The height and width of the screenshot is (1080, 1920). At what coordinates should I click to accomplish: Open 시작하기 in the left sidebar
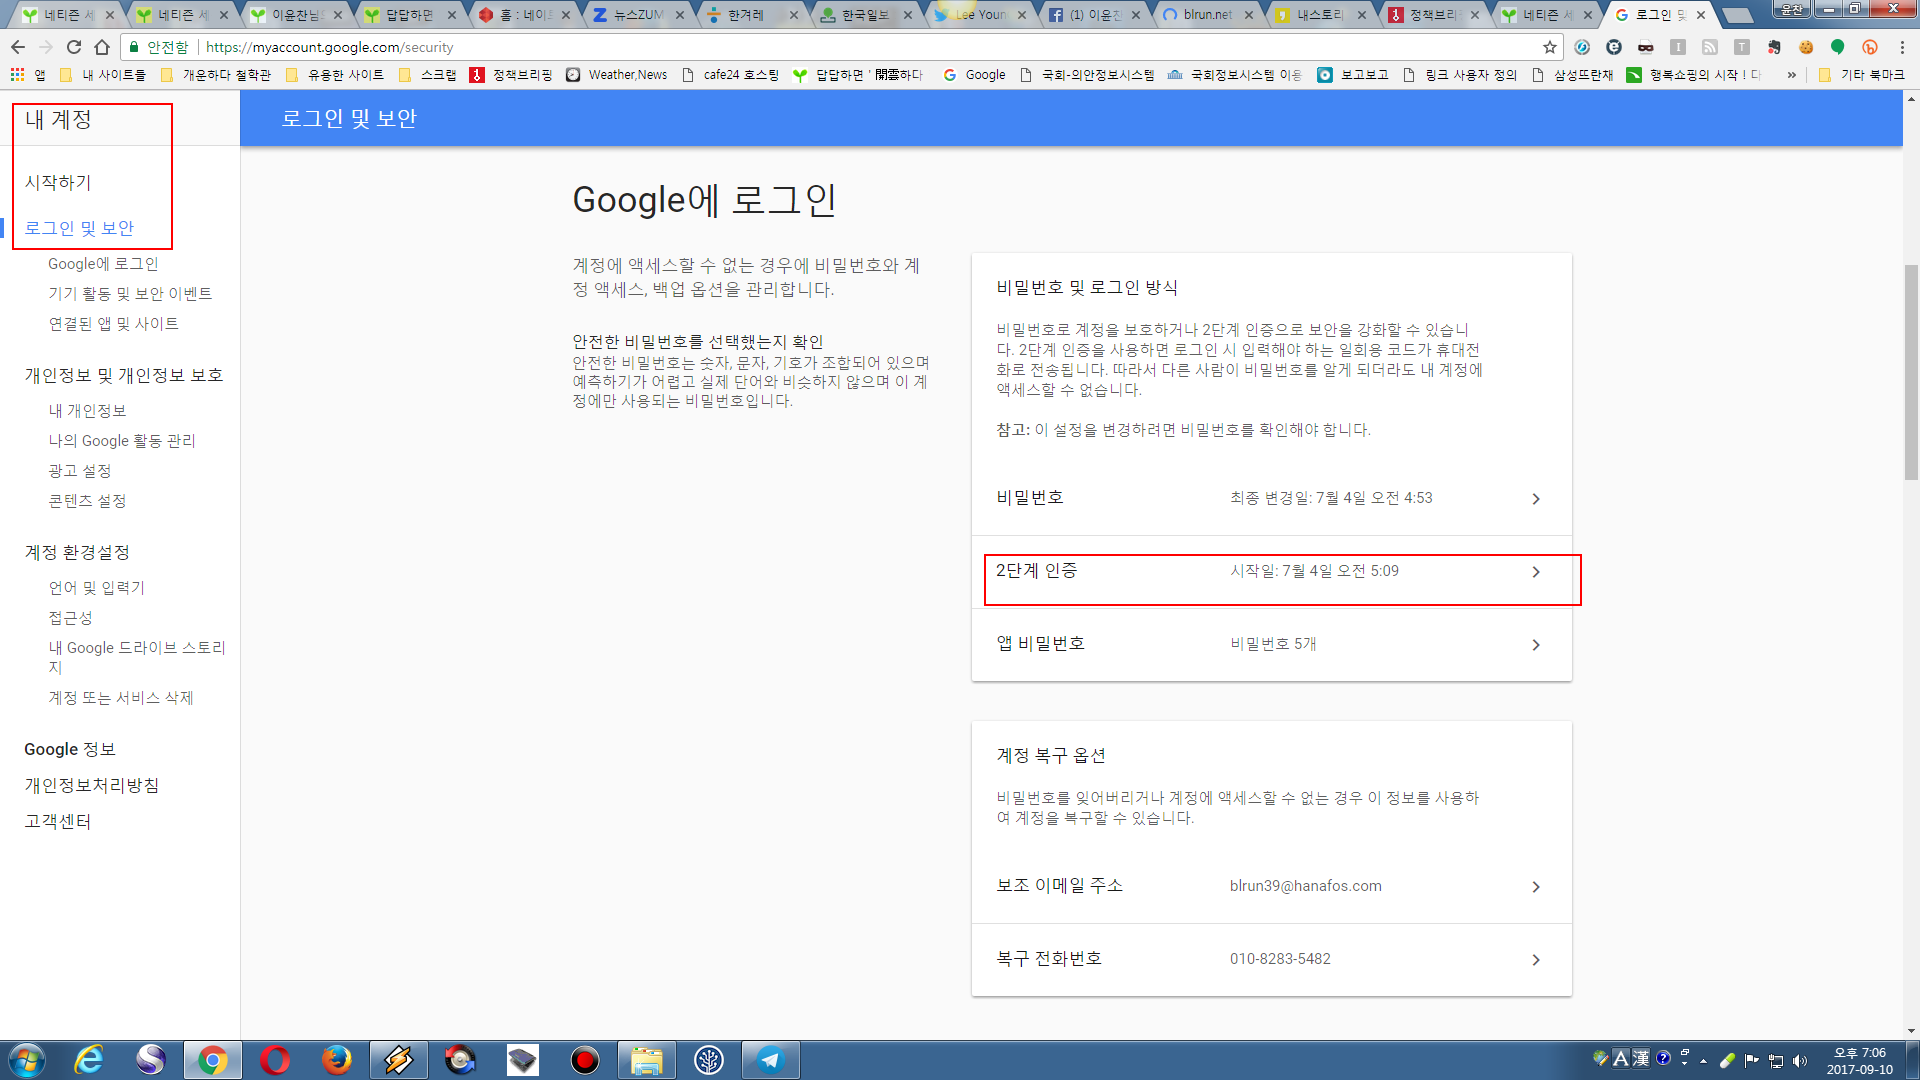click(x=58, y=183)
